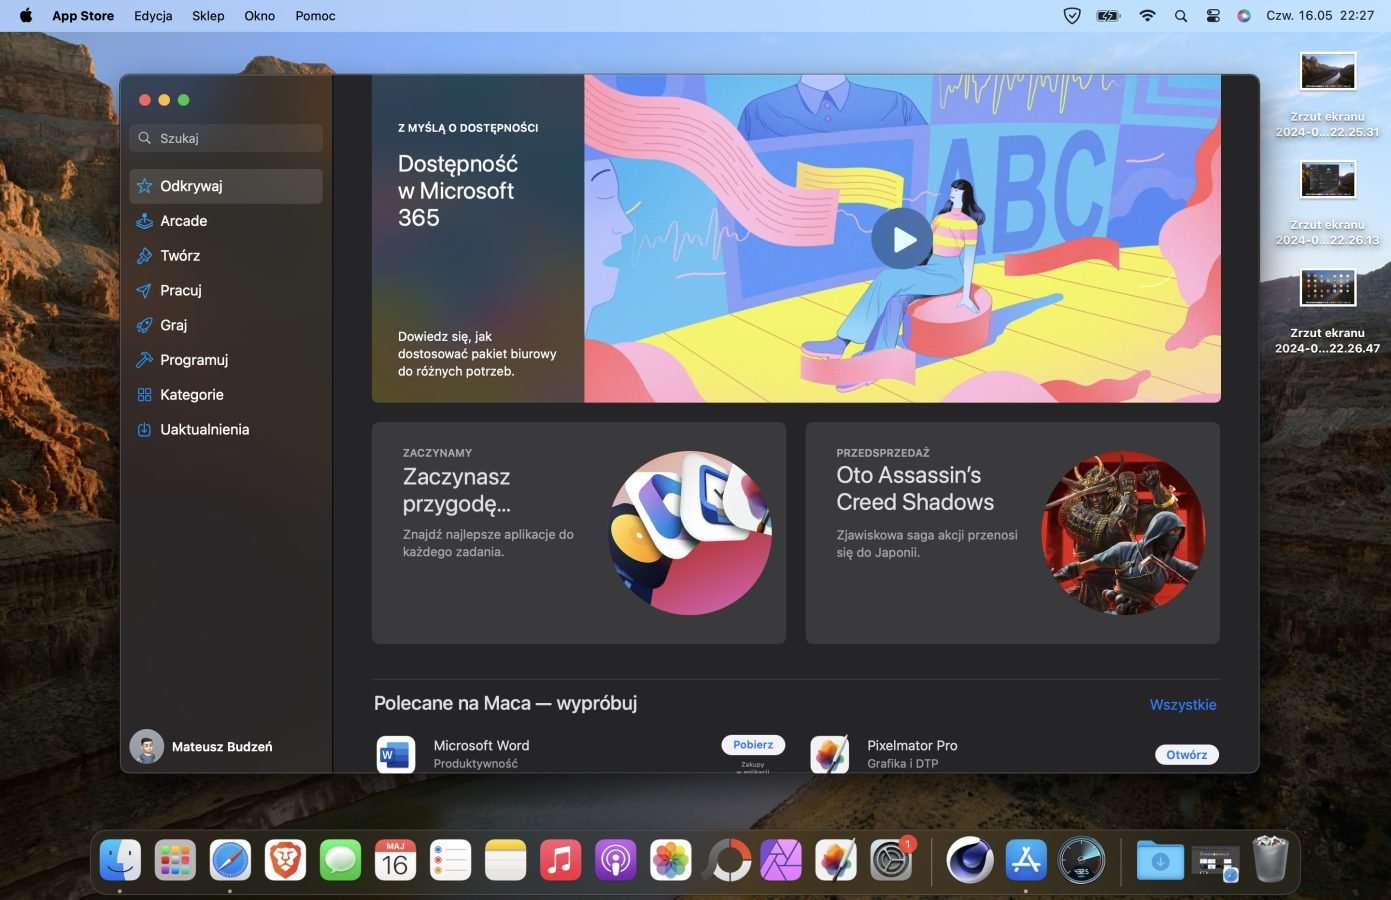Open Mateusz Budzeń account profile
Image resolution: width=1391 pixels, height=900 pixels.
(201, 747)
